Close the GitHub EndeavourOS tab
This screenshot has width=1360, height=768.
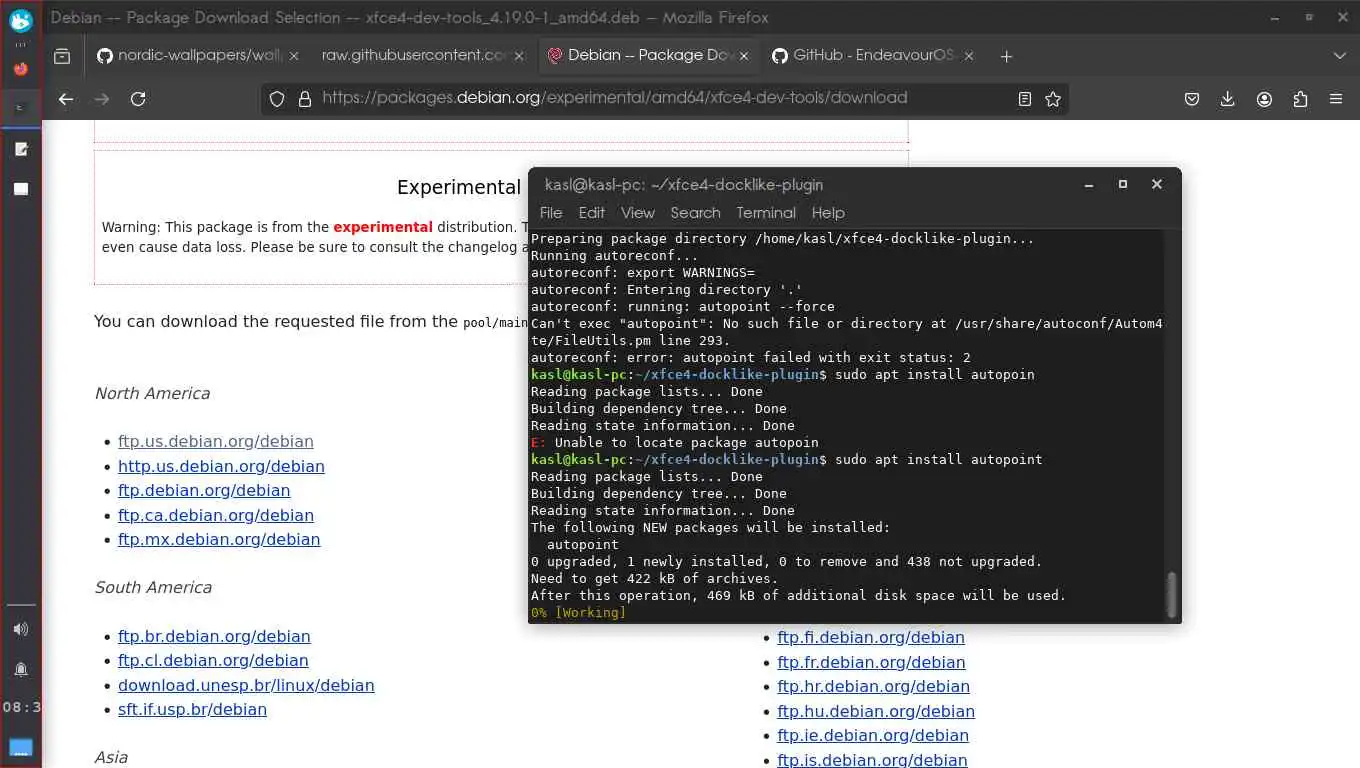(969, 56)
